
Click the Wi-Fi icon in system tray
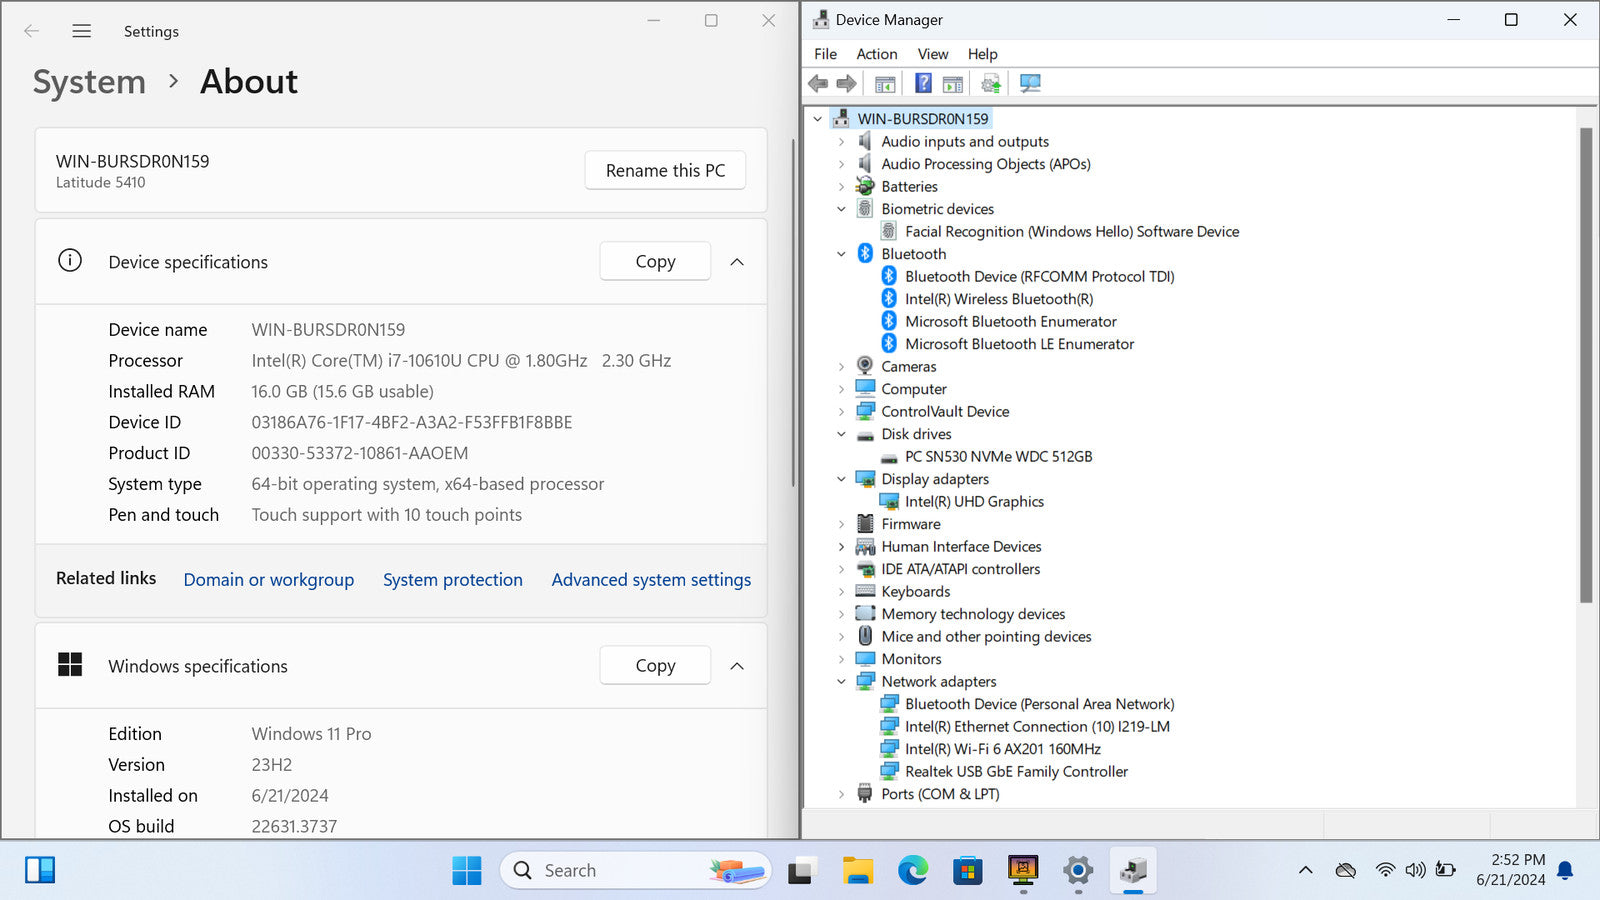1385,870
